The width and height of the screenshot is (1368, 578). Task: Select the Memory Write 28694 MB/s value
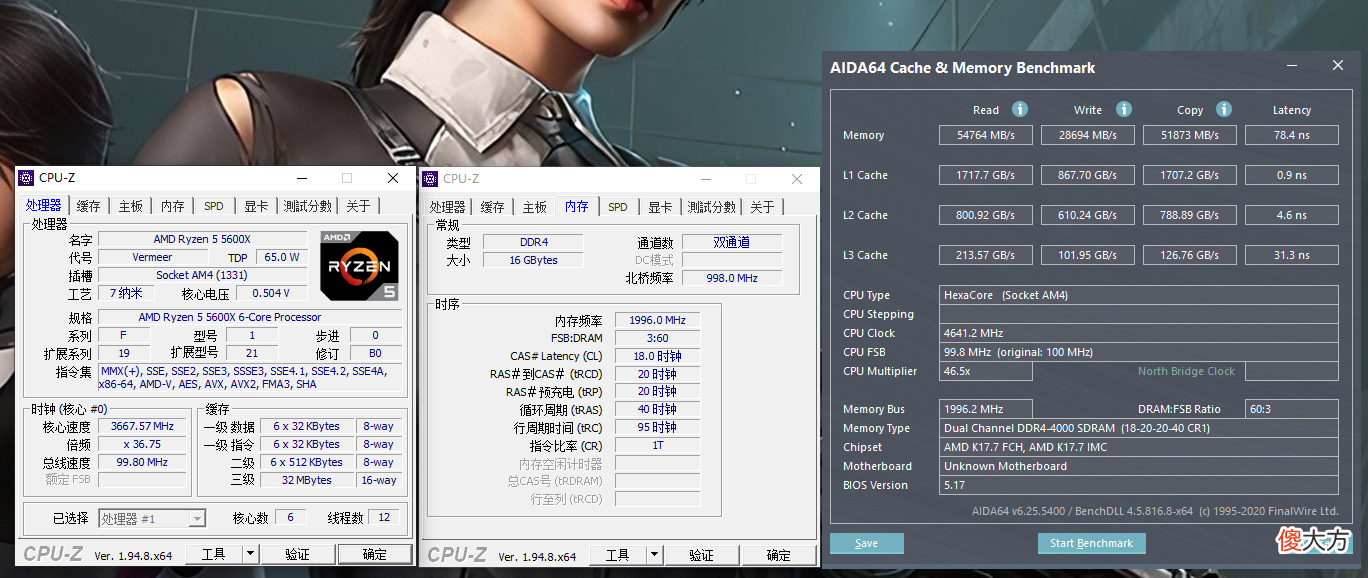point(1088,135)
